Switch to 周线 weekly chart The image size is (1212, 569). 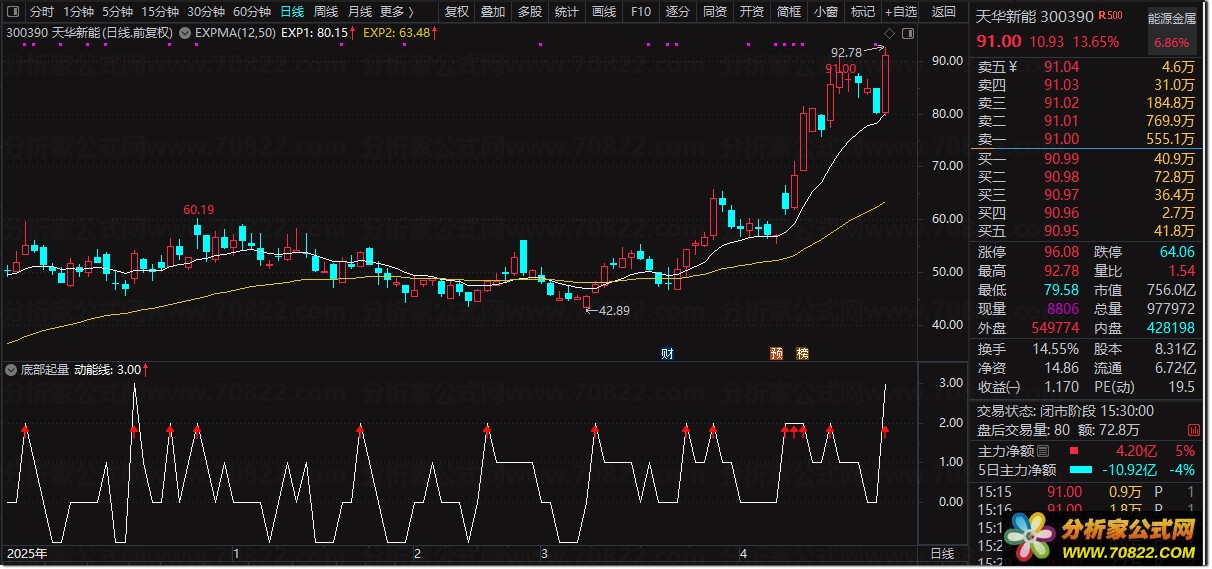coord(326,12)
